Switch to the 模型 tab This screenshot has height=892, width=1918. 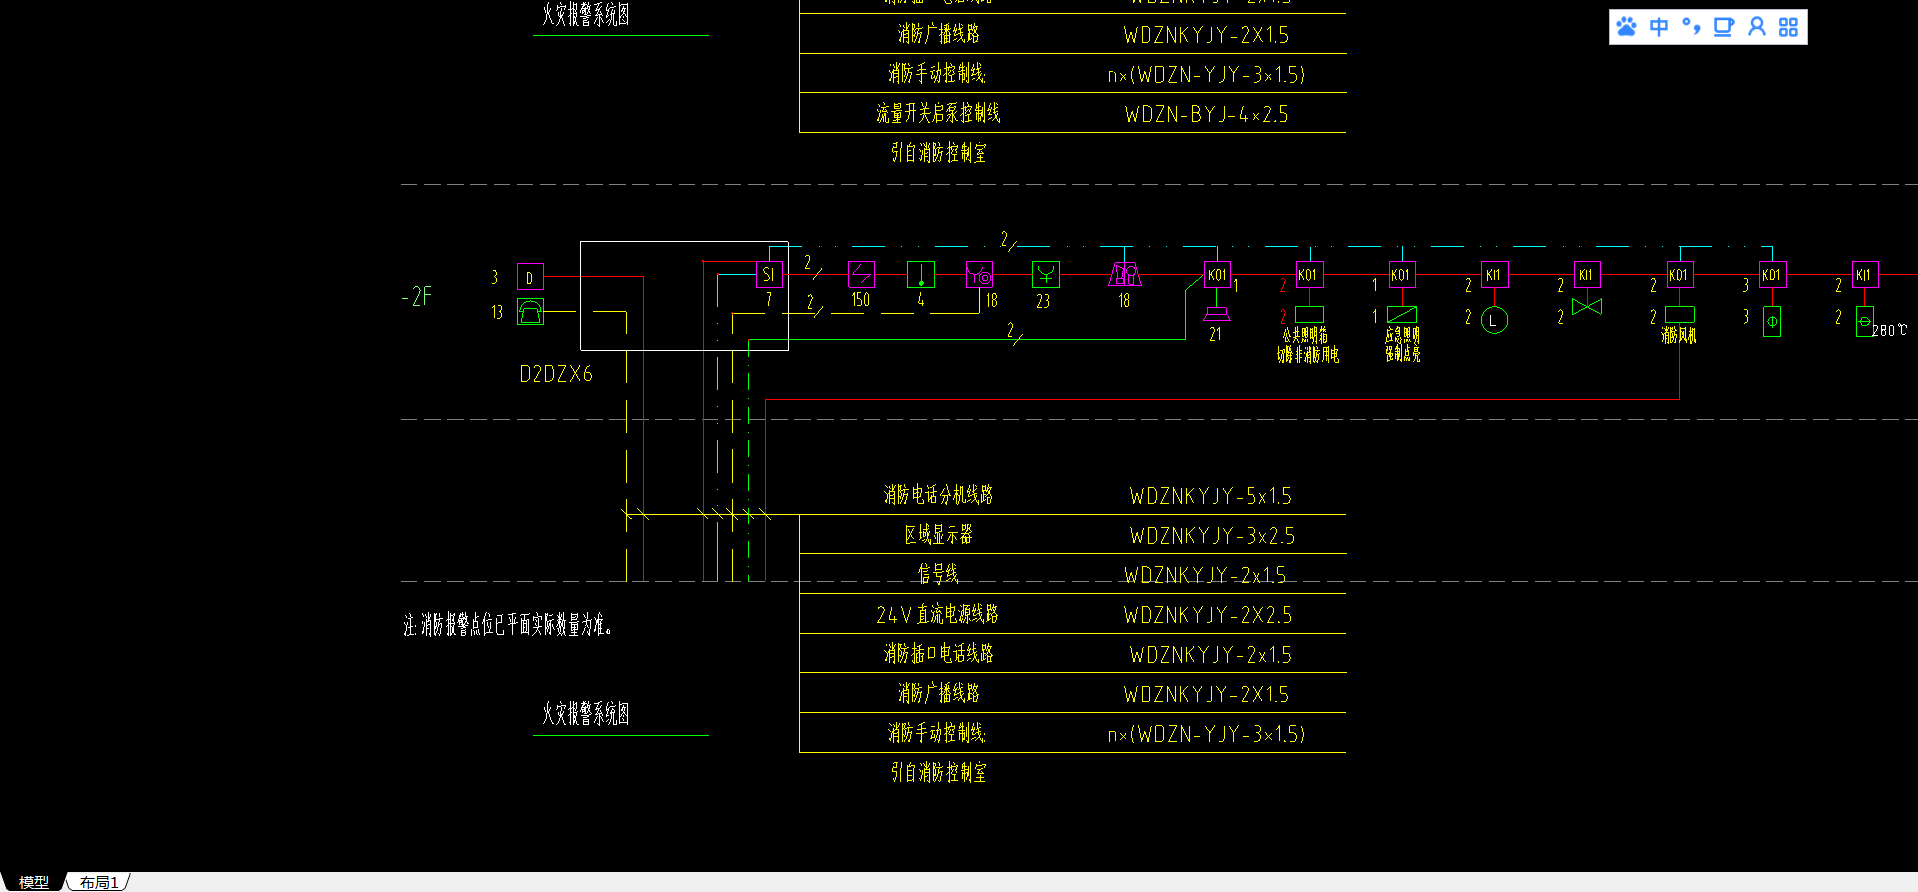pyautogui.click(x=34, y=882)
